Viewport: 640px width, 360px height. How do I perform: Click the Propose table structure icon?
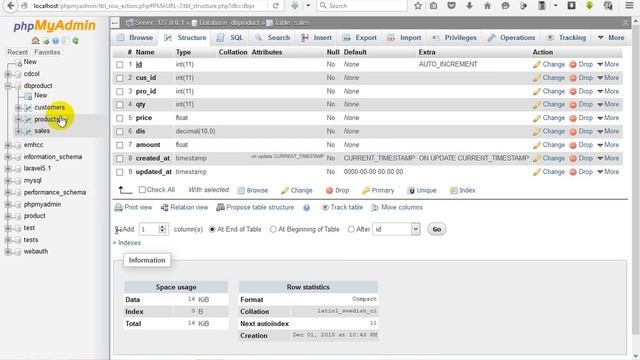click(x=220, y=207)
